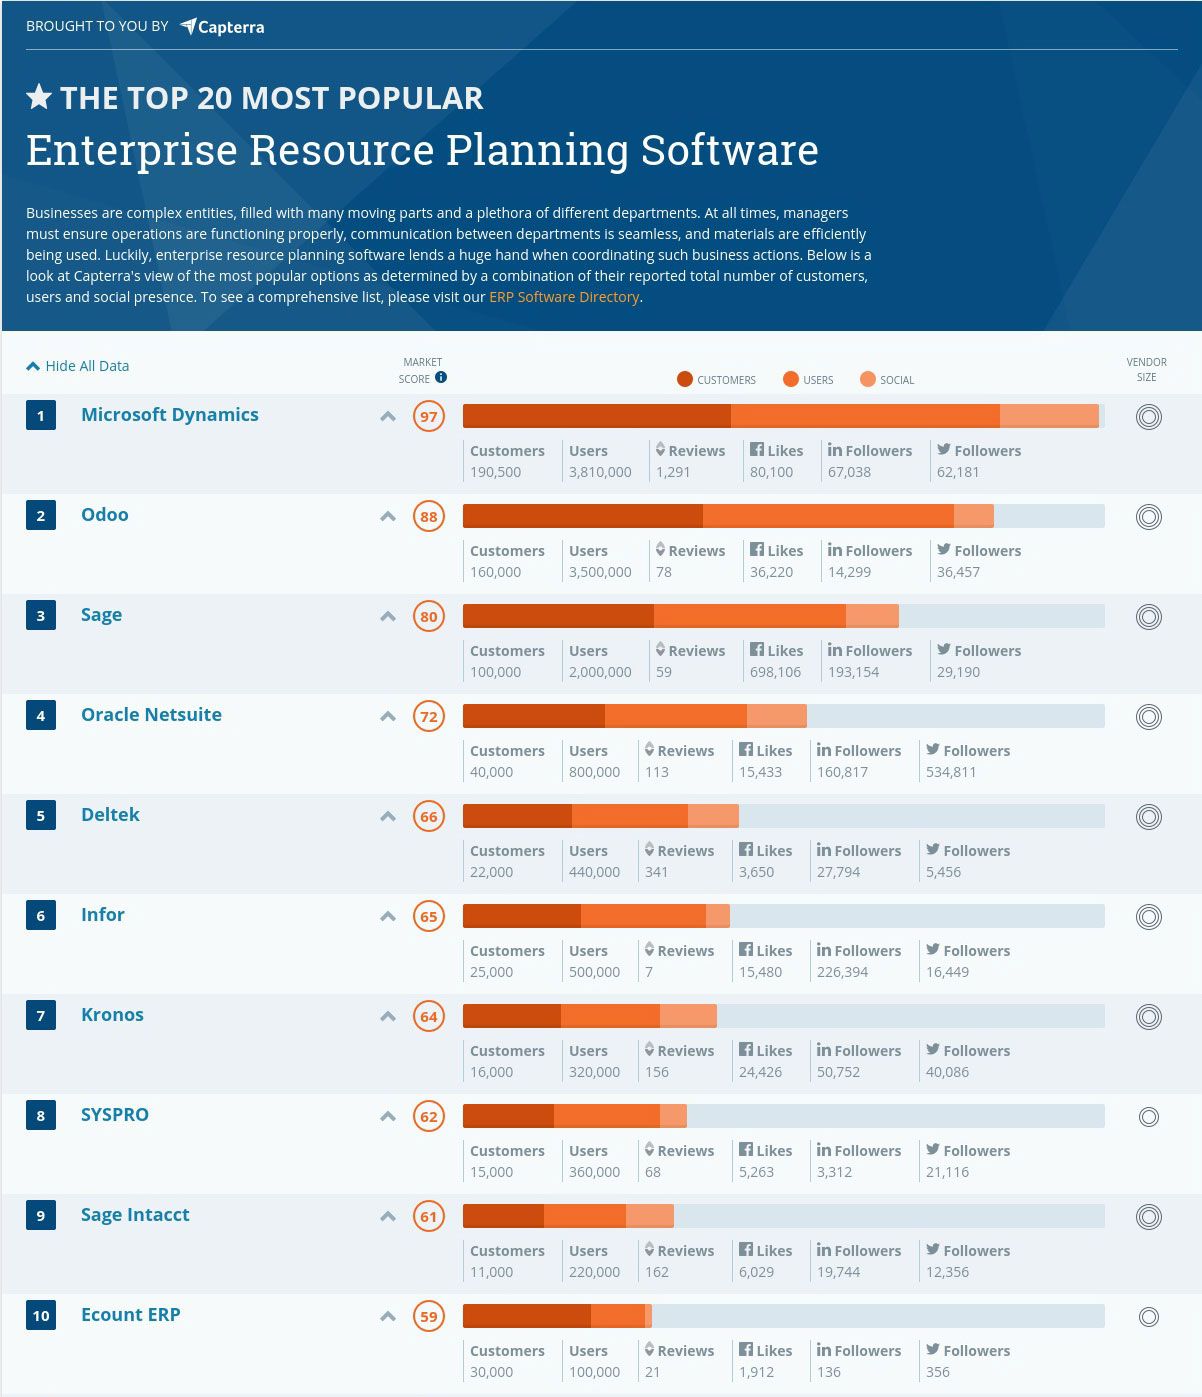
Task: Collapse Ecount ERP data chevron
Action: pos(388,1317)
